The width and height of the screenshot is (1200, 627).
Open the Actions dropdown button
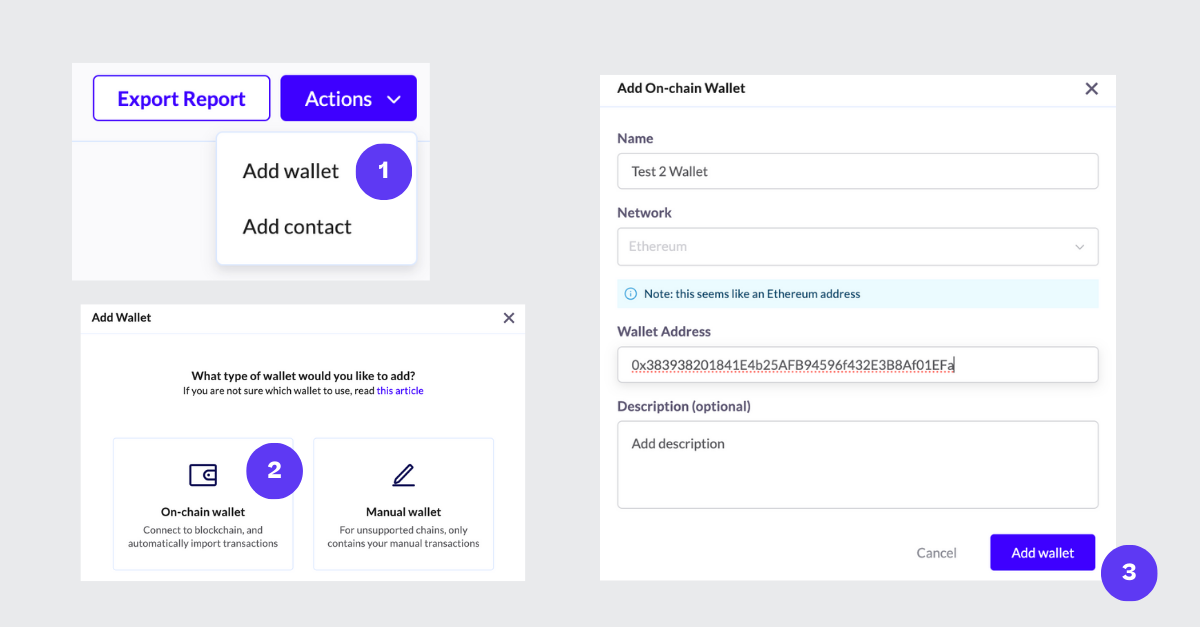pyautogui.click(x=348, y=98)
